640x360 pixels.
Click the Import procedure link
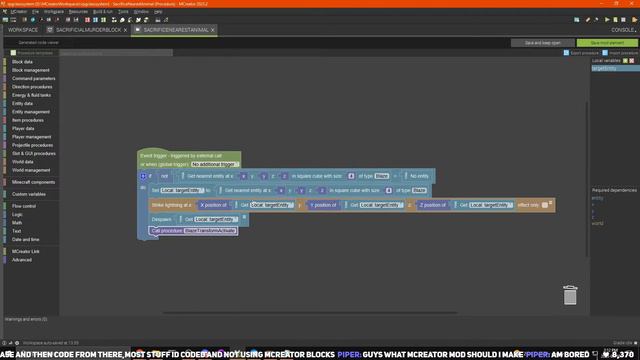[623, 53]
